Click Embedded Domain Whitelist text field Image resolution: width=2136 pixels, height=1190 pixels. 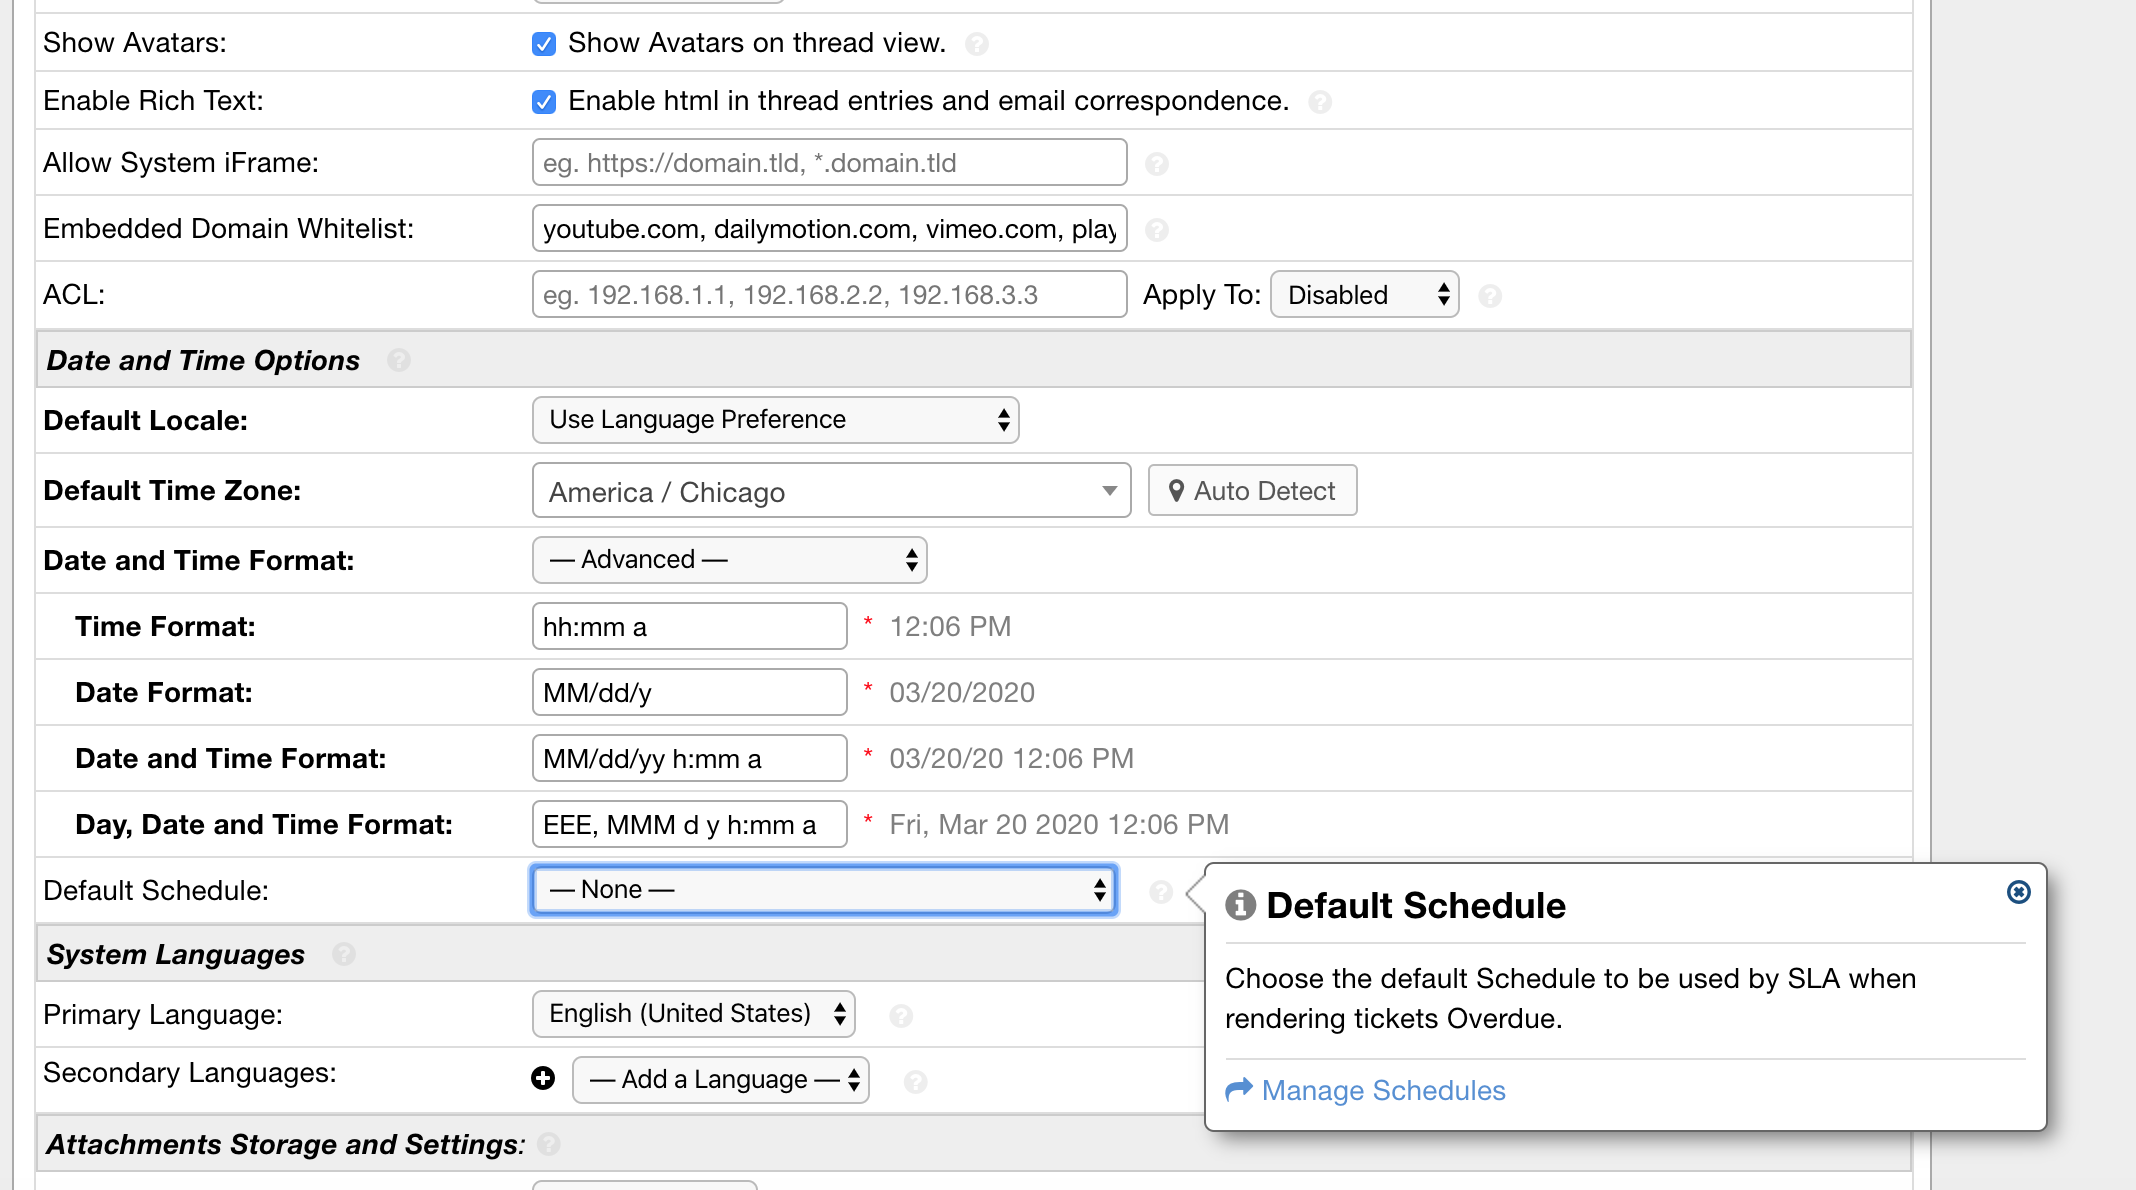tap(830, 229)
